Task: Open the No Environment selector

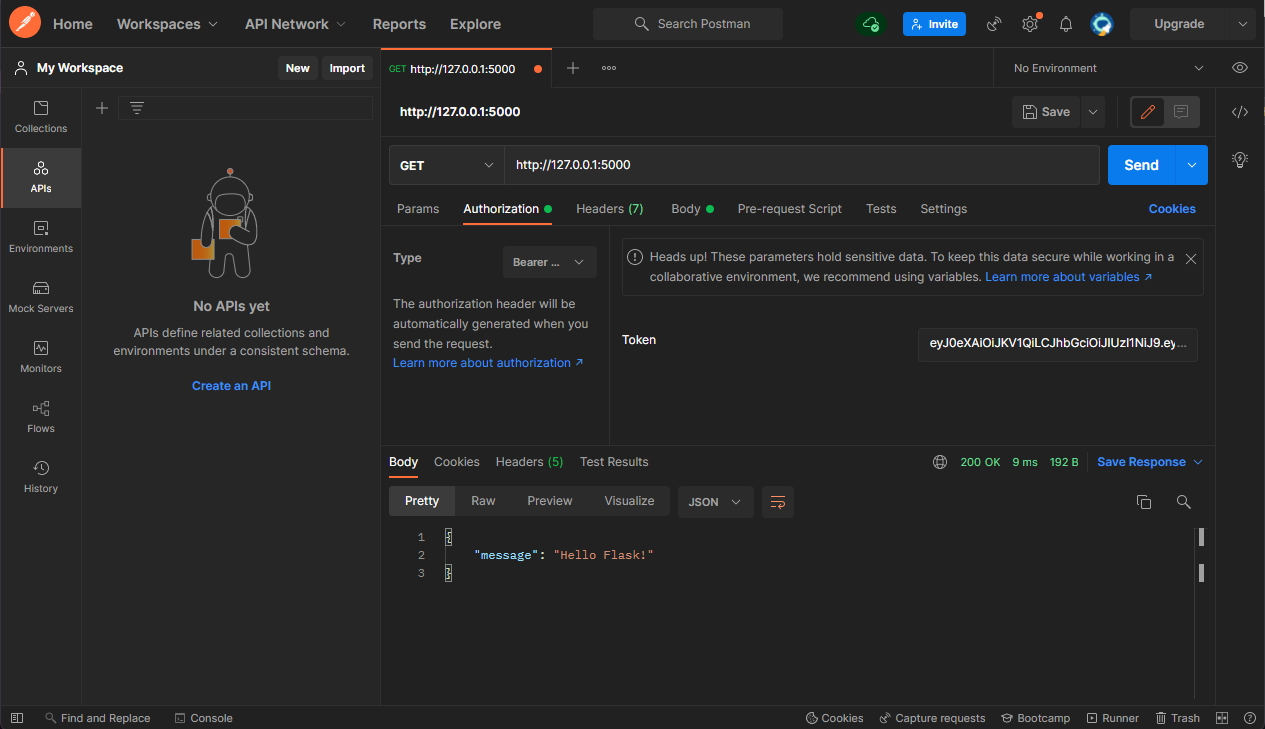Action: tap(1108, 68)
